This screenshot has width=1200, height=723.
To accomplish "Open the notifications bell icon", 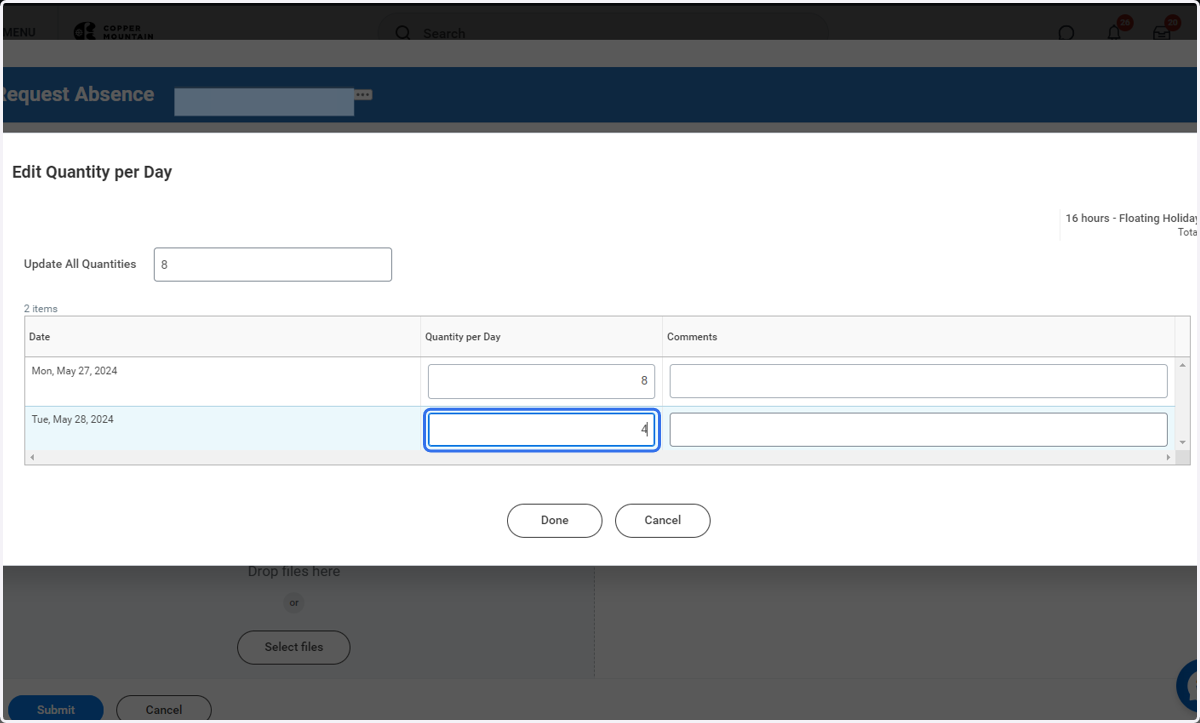I will coord(1114,32).
